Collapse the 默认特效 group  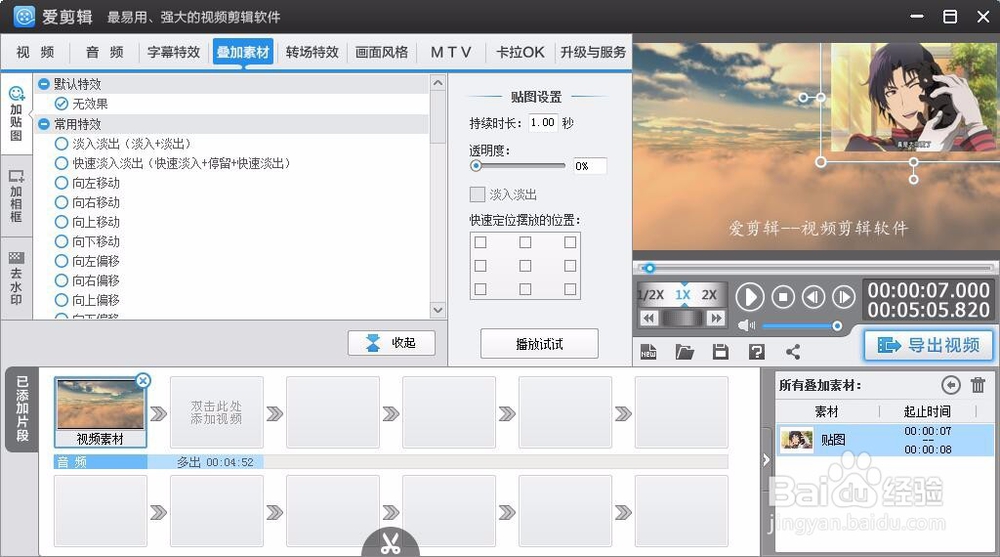tap(44, 84)
